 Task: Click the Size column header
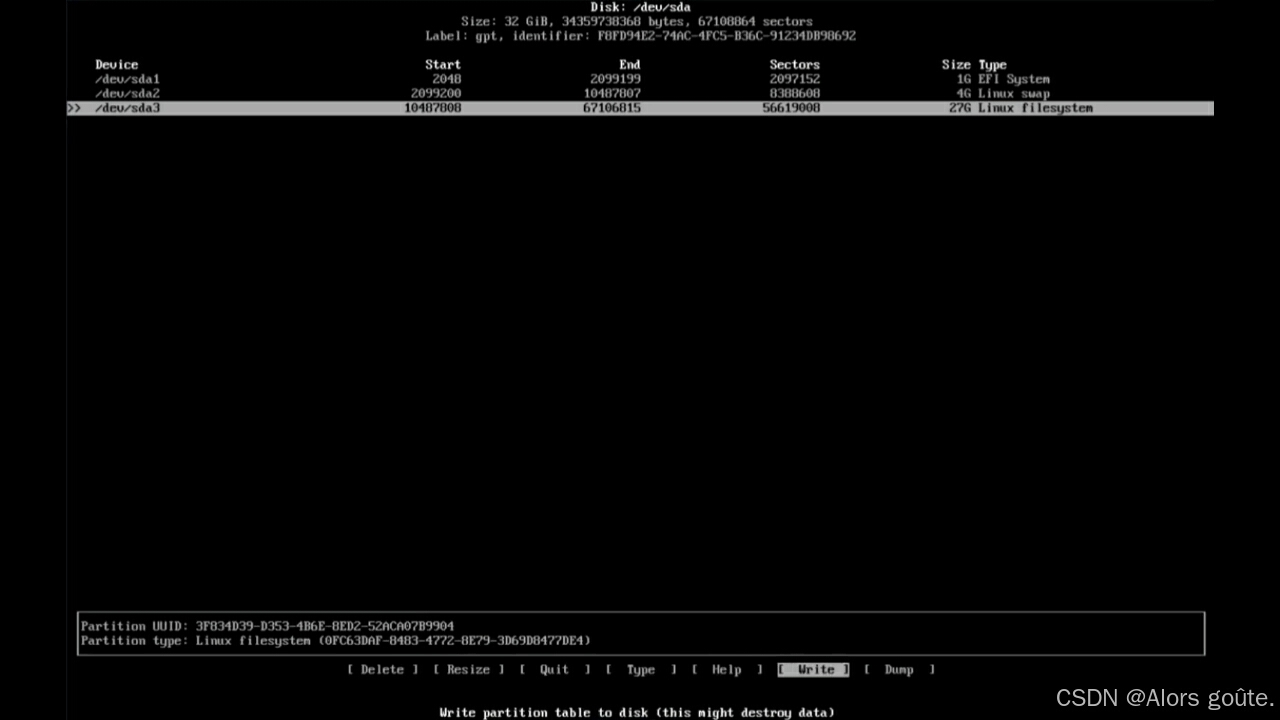coord(957,64)
